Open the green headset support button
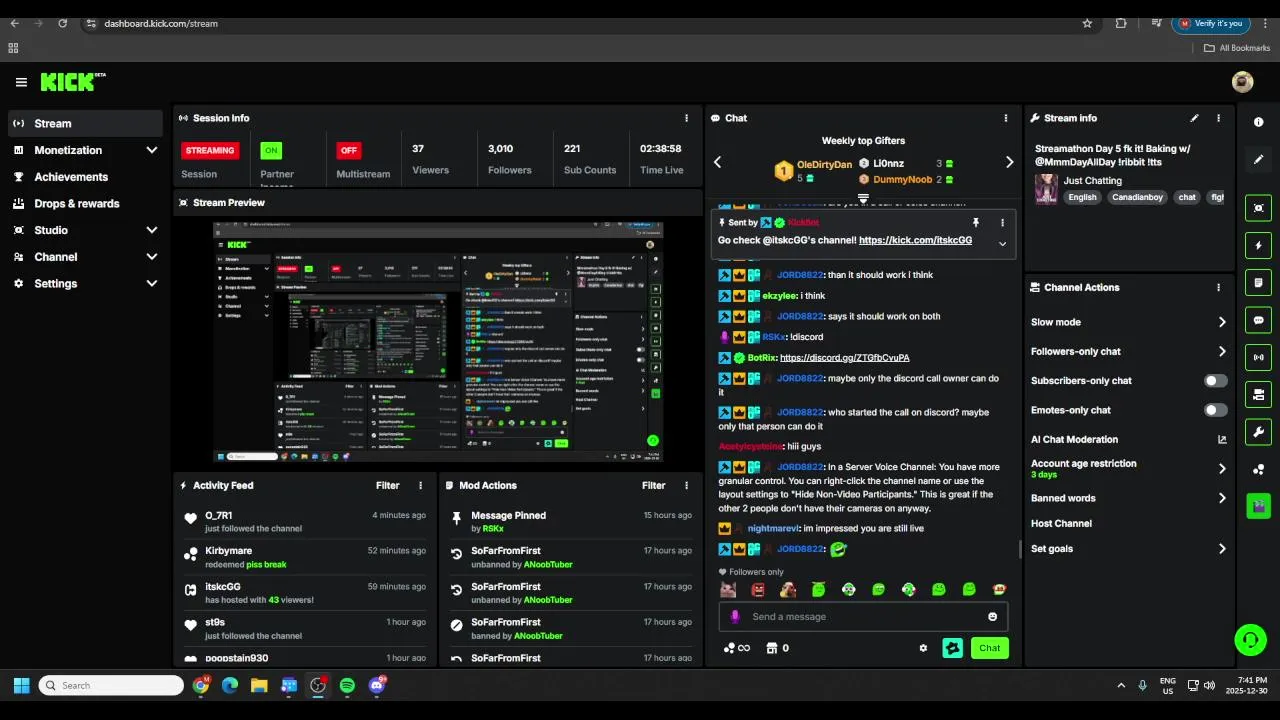The height and width of the screenshot is (720, 1280). 1249,640
